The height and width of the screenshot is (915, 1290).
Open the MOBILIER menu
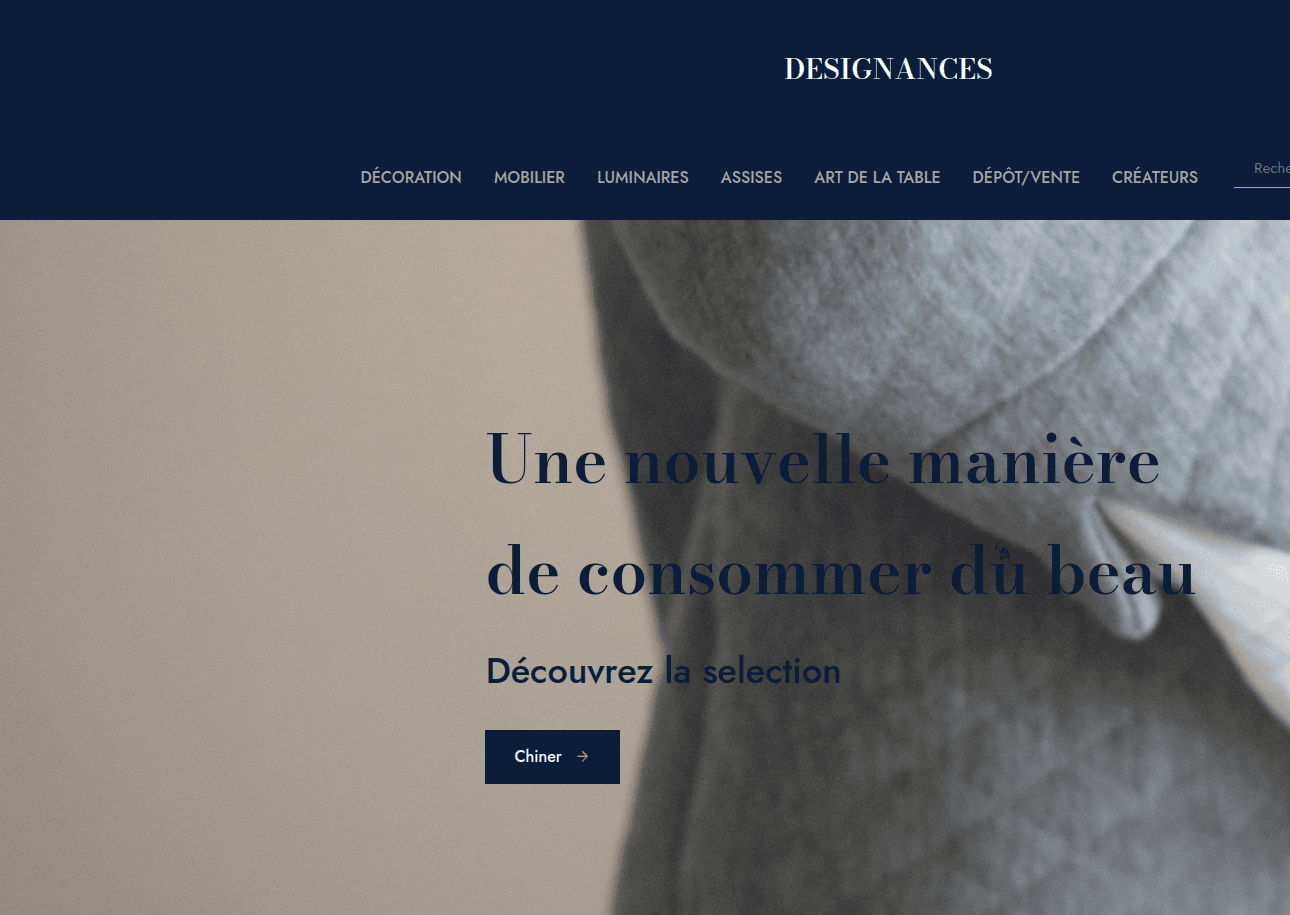tap(529, 177)
